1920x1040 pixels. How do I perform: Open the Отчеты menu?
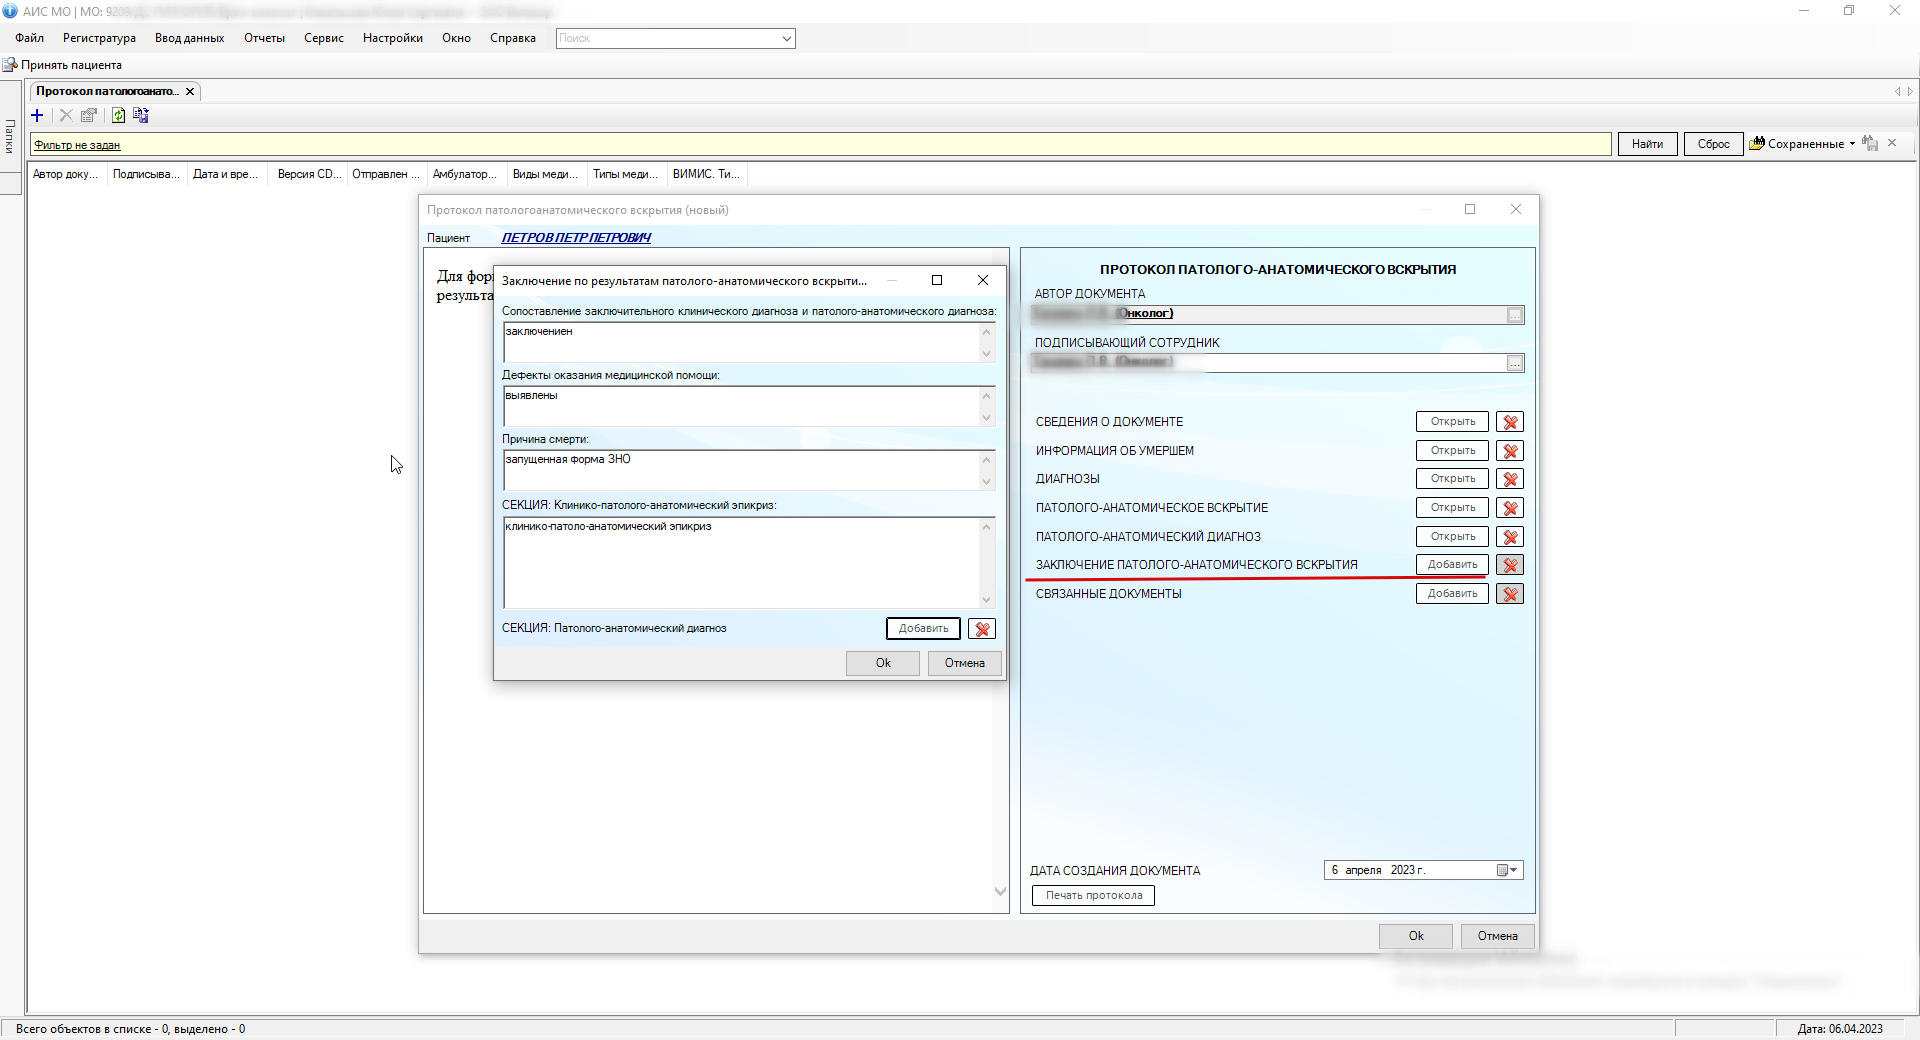tap(264, 38)
